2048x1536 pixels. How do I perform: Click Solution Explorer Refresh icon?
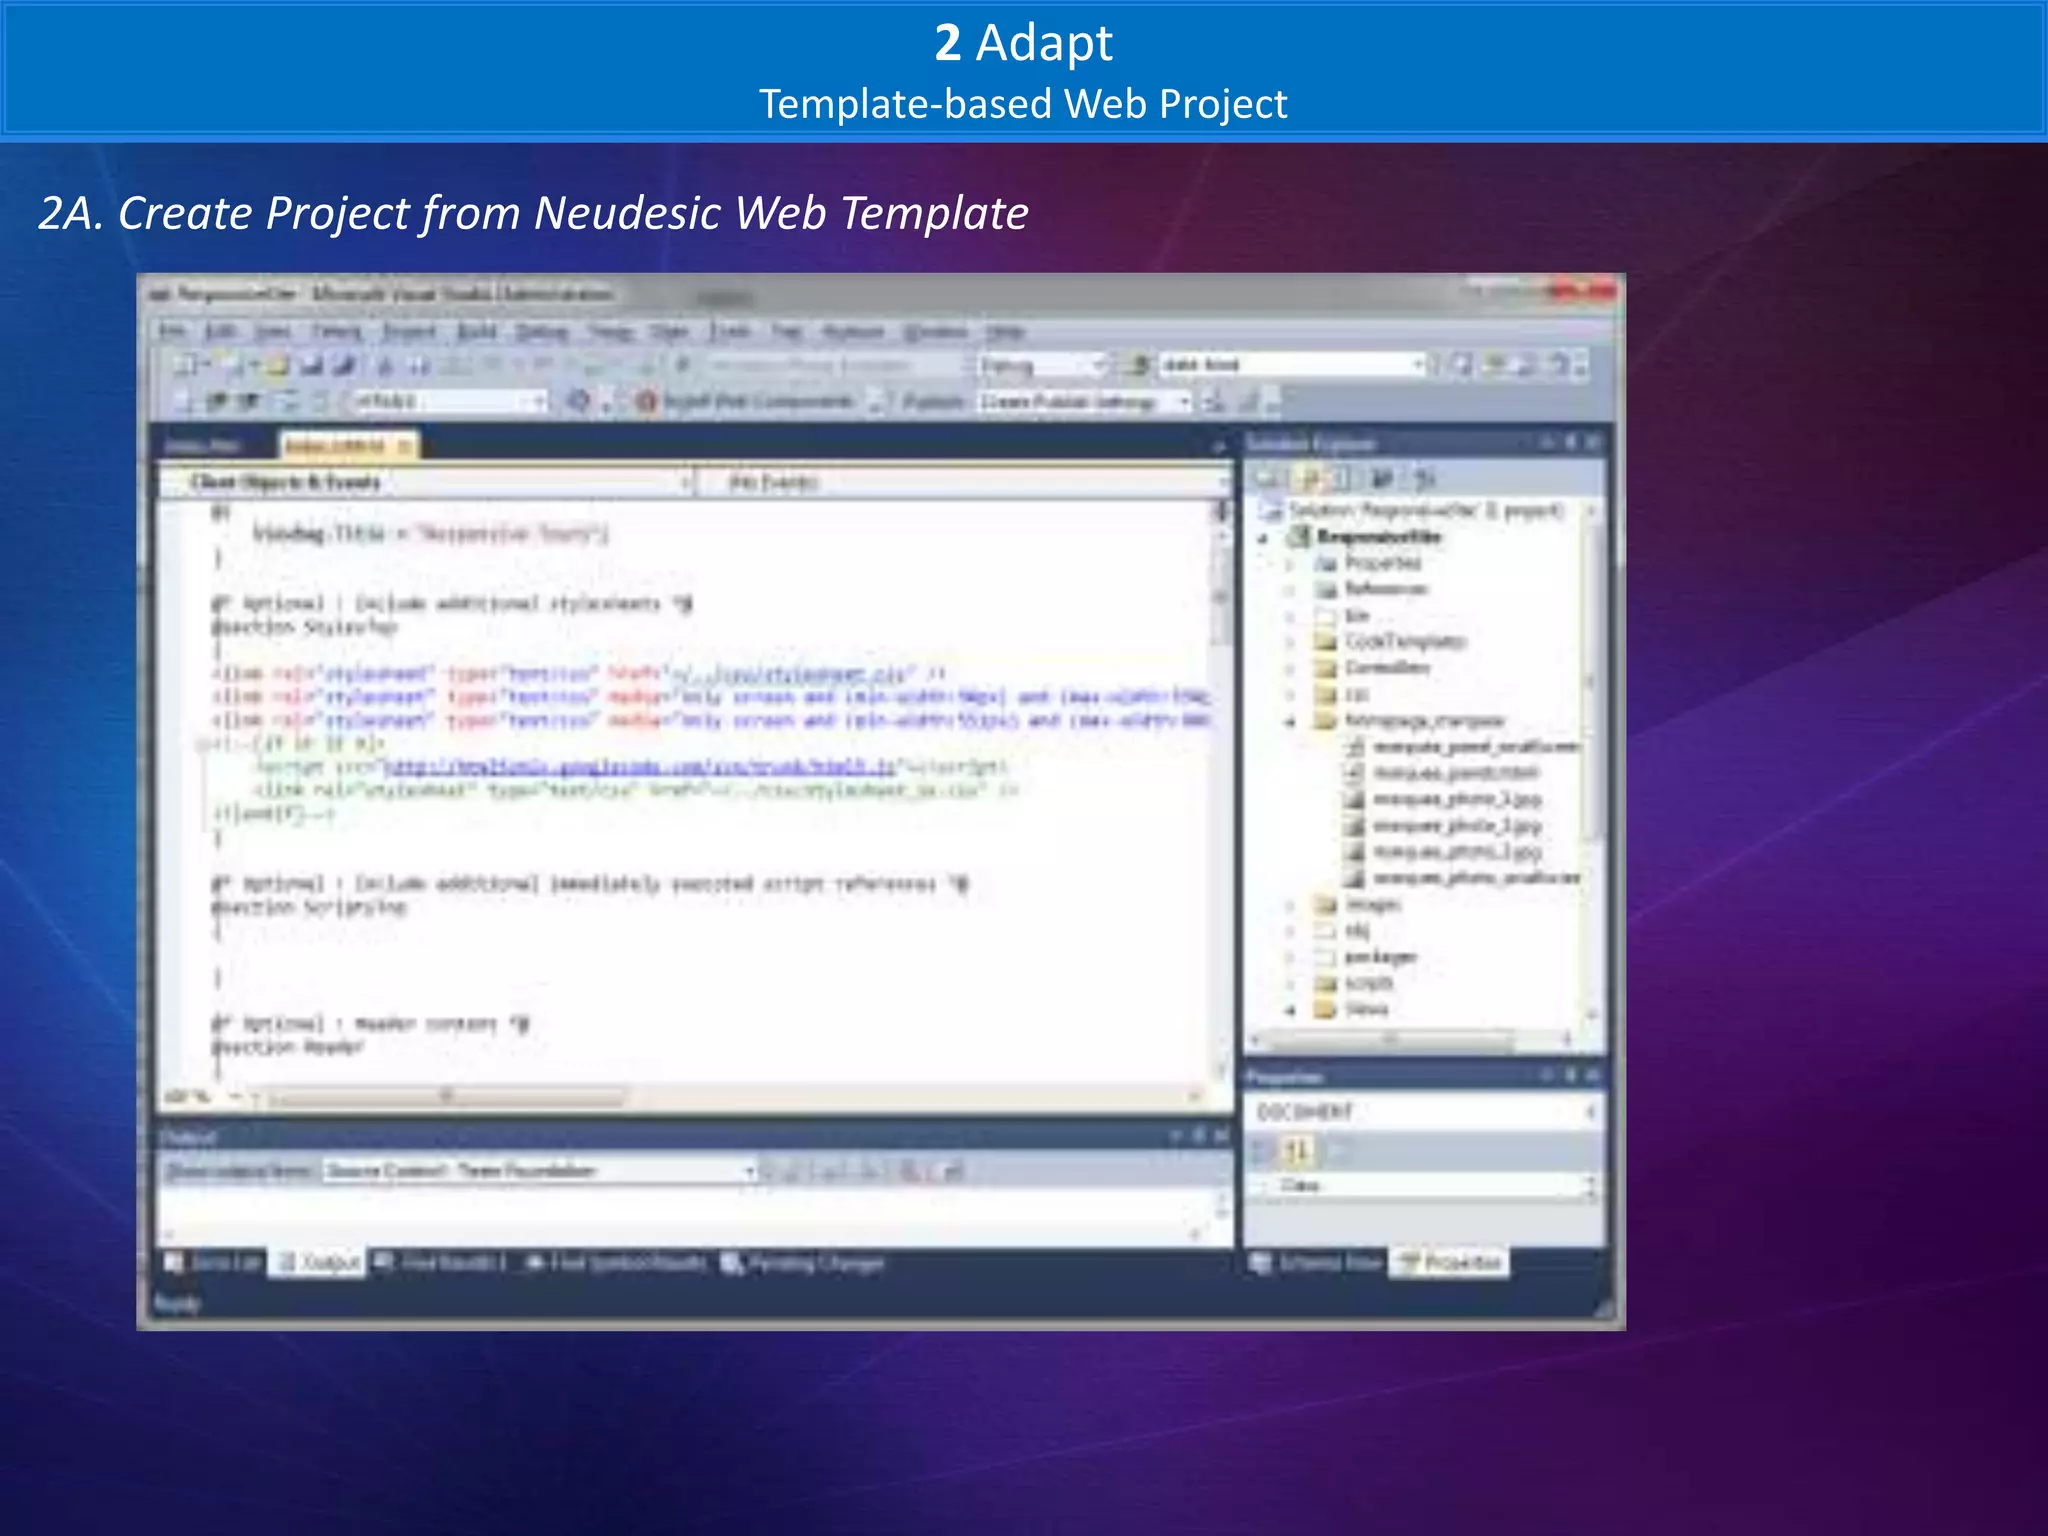(x=1341, y=478)
